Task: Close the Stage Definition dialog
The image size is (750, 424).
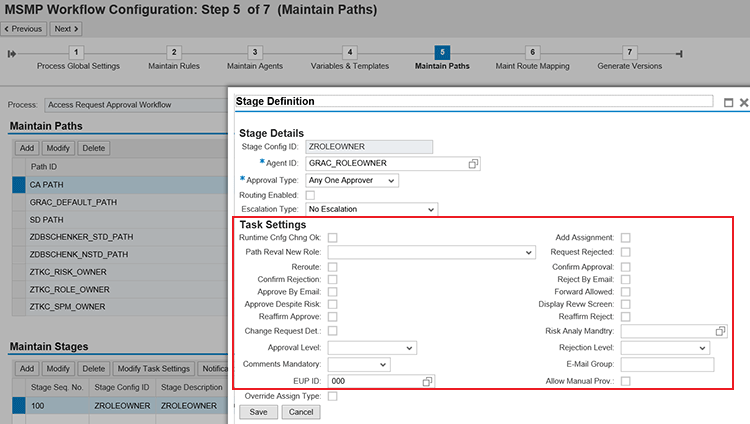Action: click(742, 102)
